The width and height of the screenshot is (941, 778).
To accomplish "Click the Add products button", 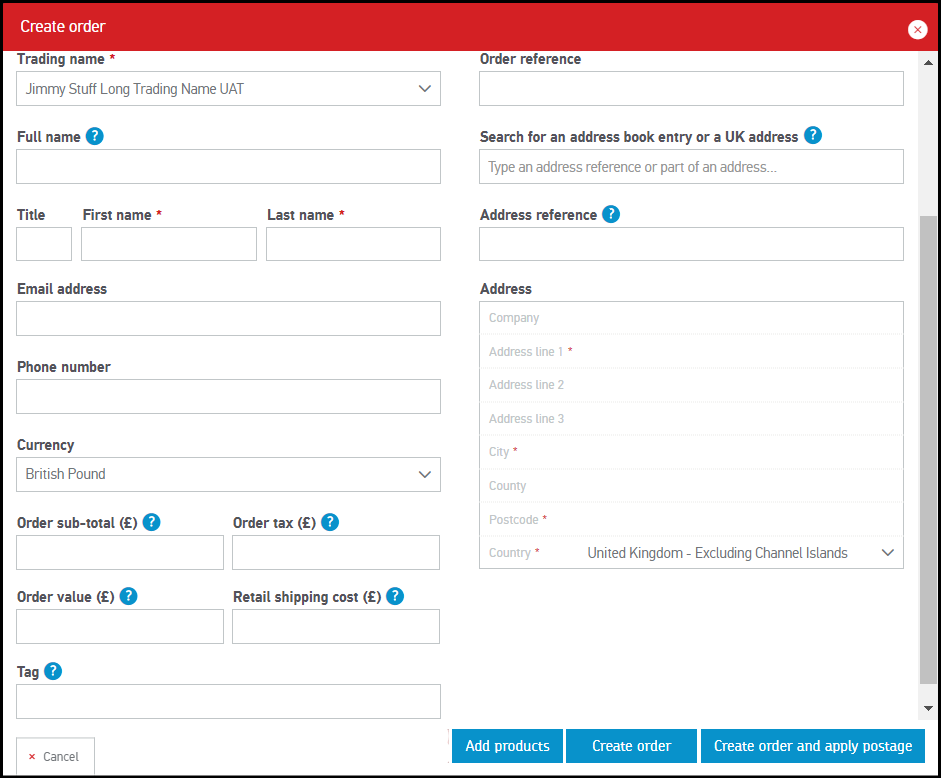I will point(507,746).
